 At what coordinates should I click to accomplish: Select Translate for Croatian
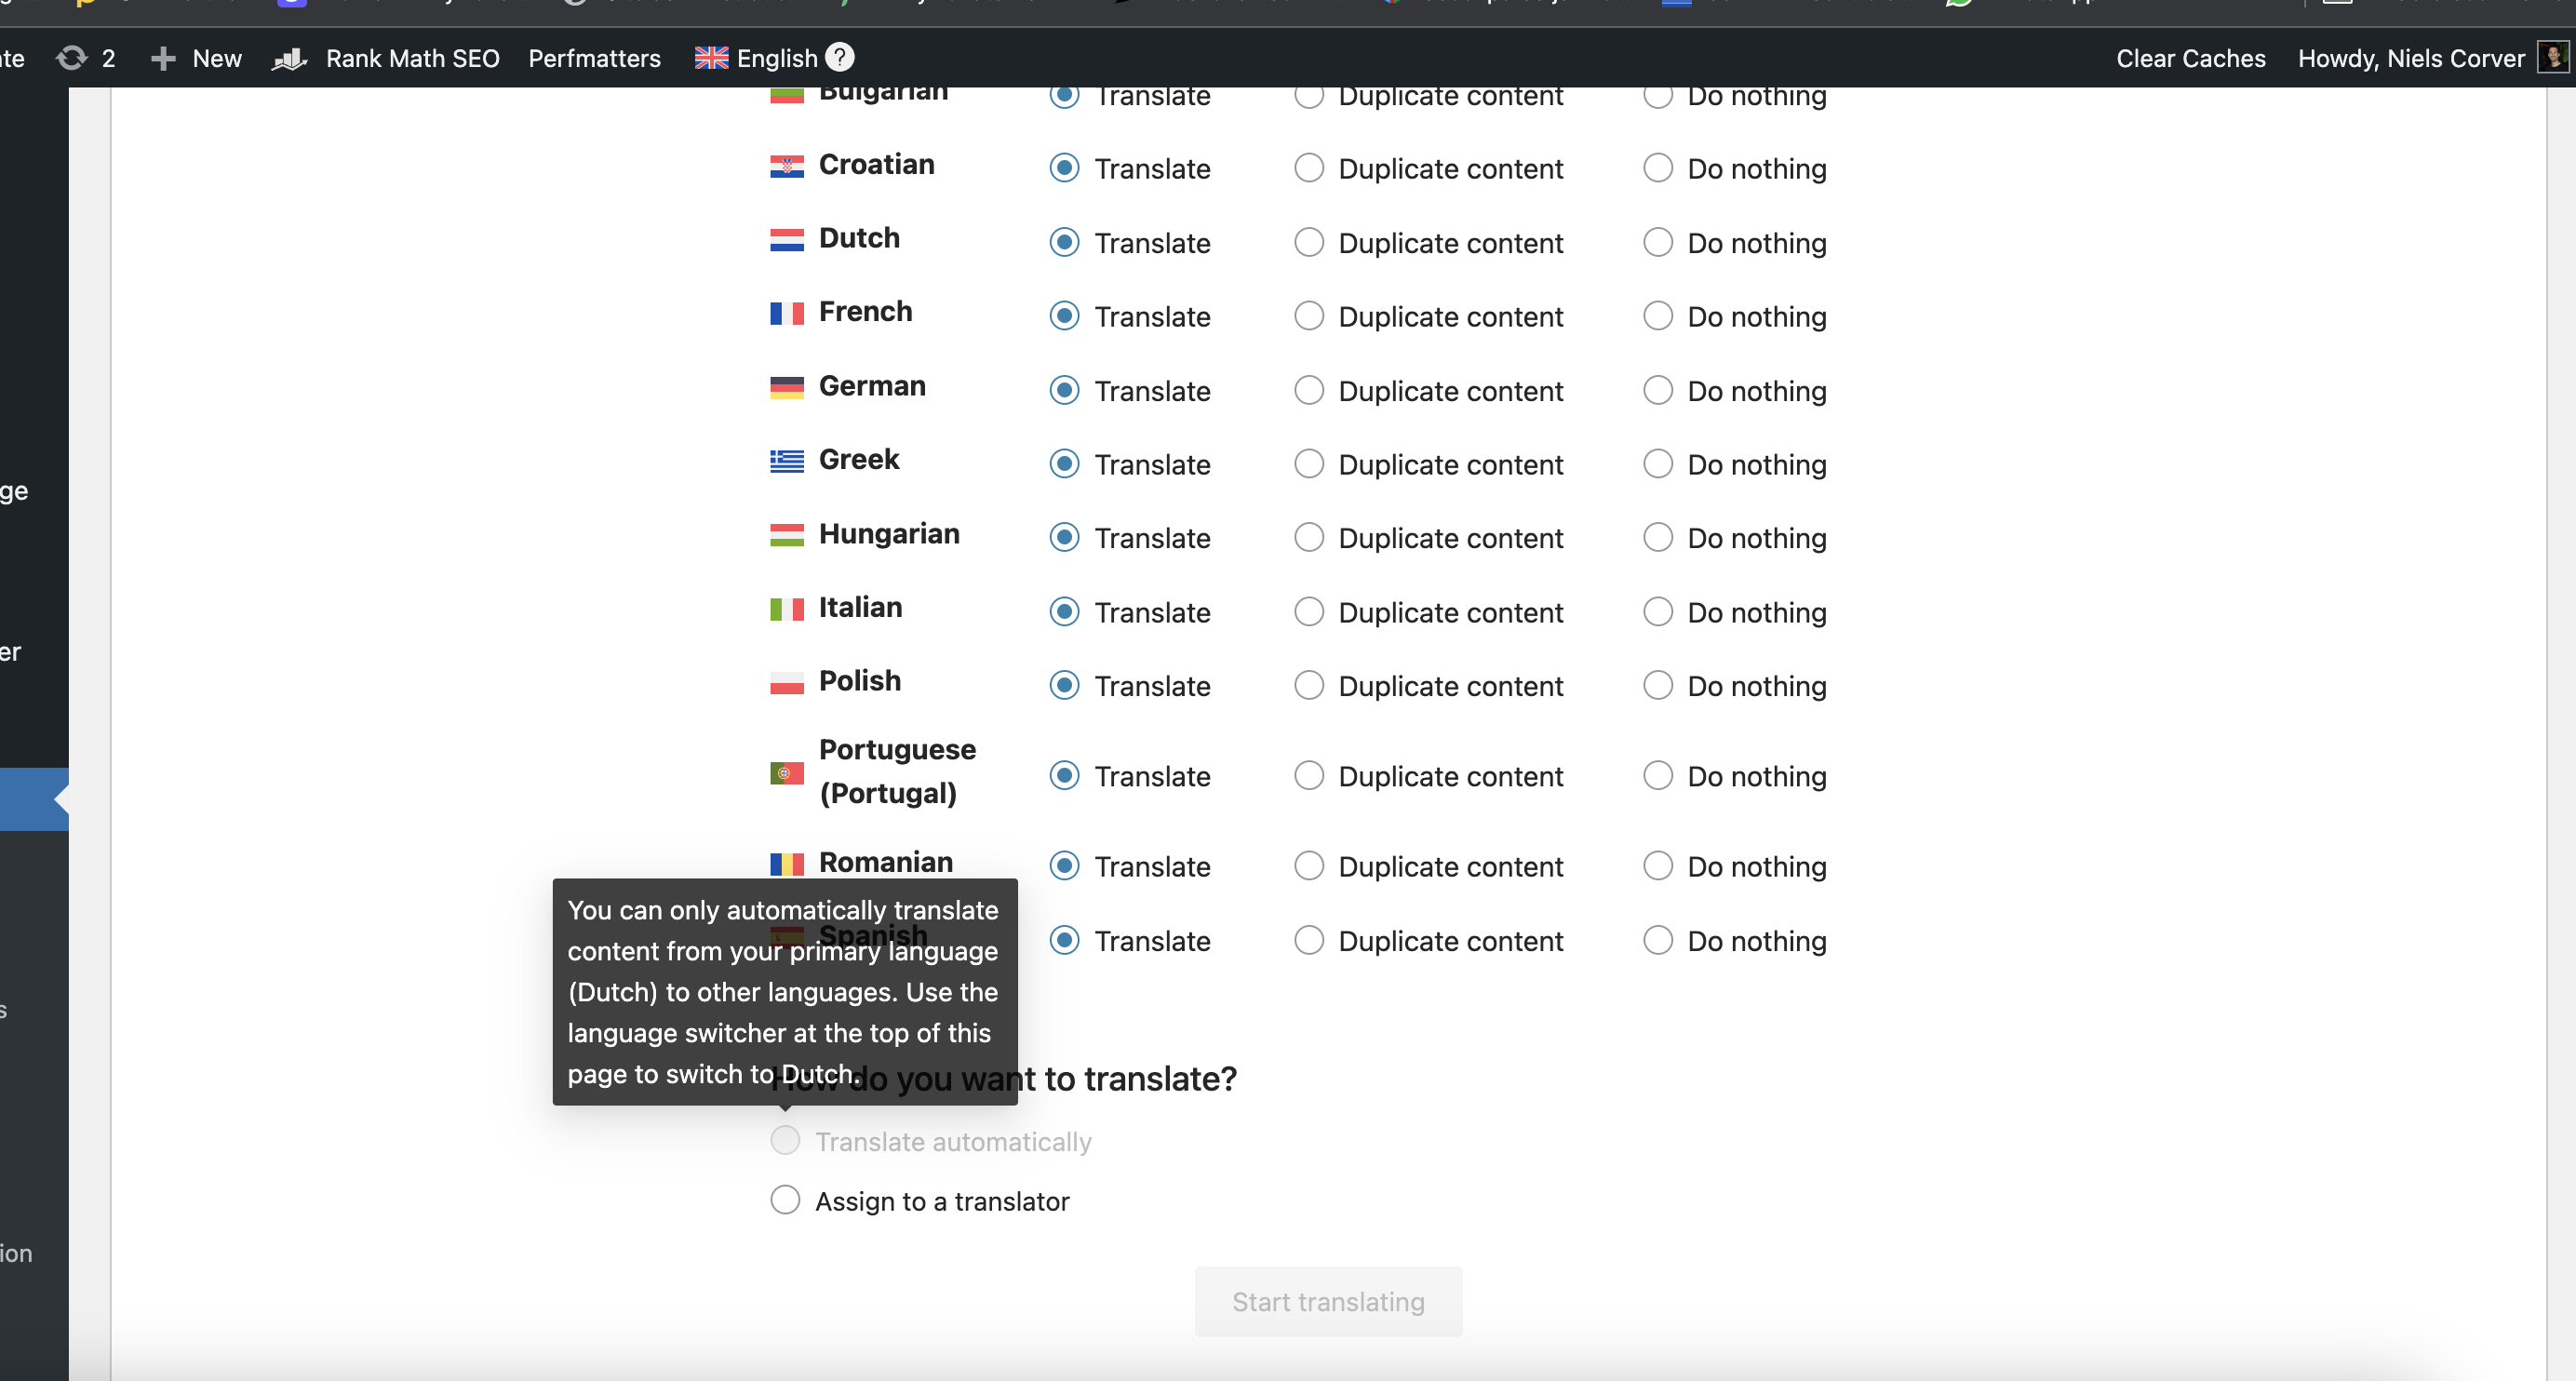pyautogui.click(x=1065, y=168)
